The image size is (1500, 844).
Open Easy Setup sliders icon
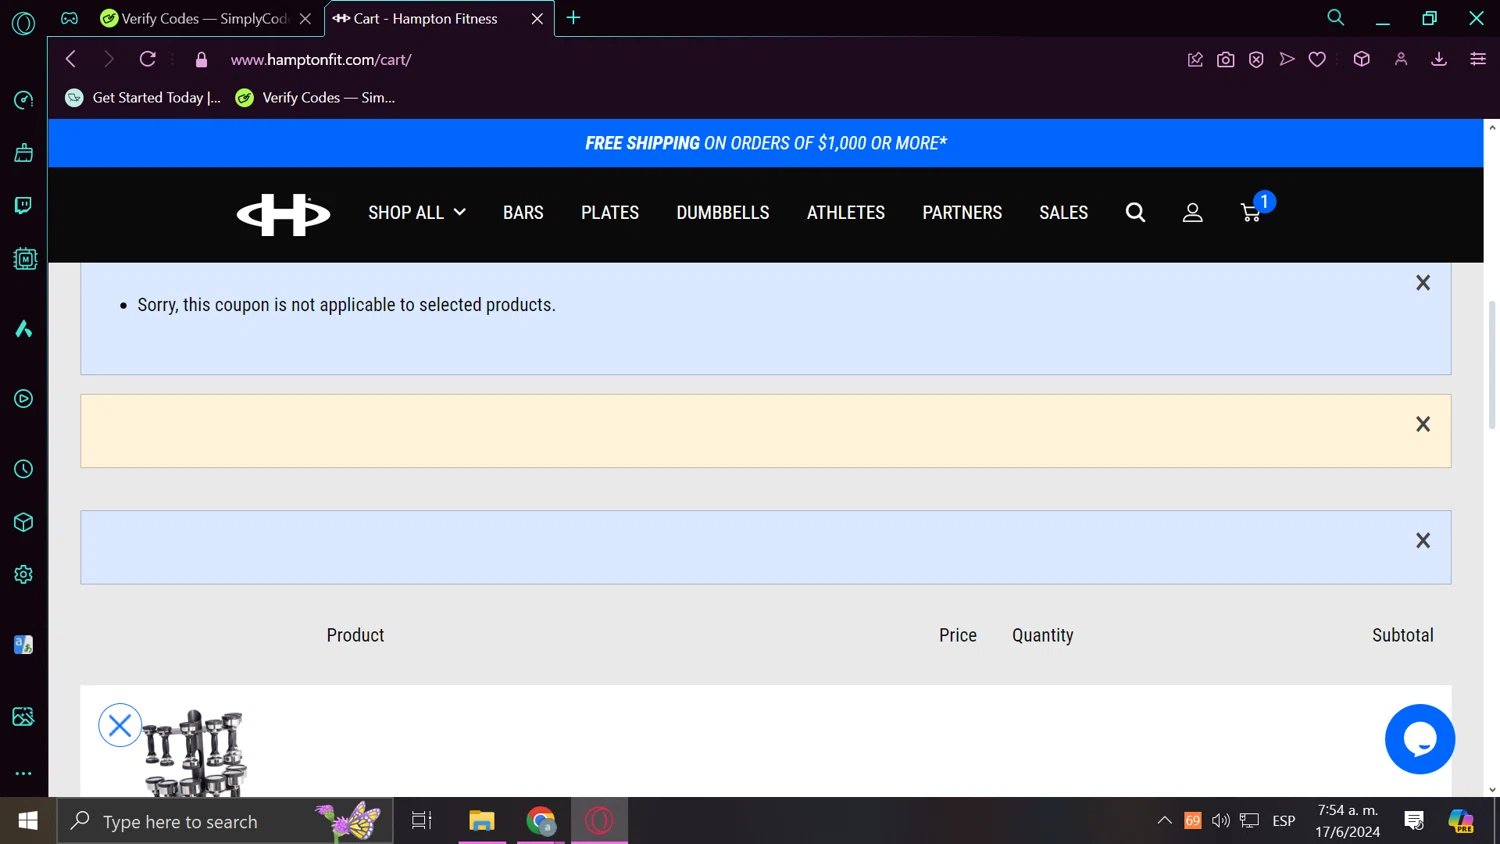[x=1477, y=60]
